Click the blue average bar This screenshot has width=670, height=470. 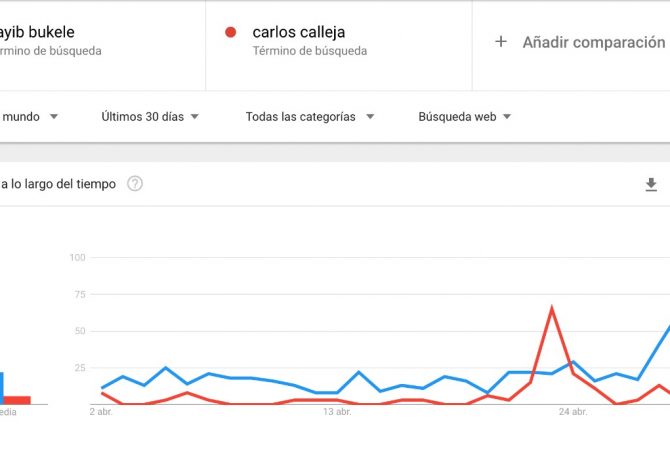point(2,388)
